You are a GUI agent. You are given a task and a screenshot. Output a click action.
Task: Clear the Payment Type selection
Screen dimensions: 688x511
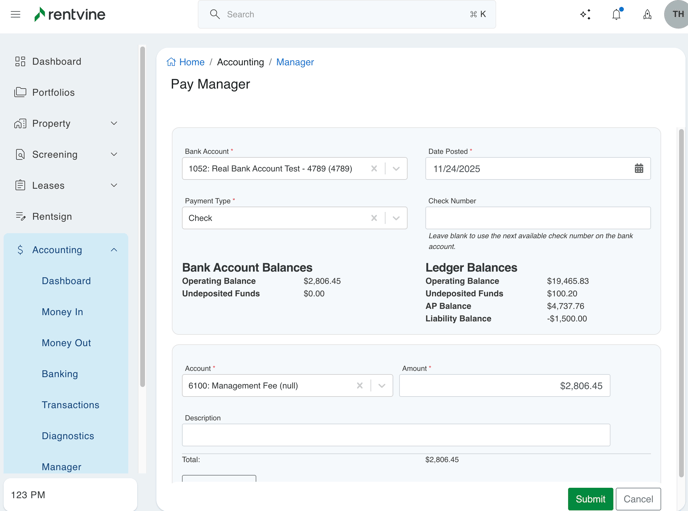pyautogui.click(x=374, y=218)
